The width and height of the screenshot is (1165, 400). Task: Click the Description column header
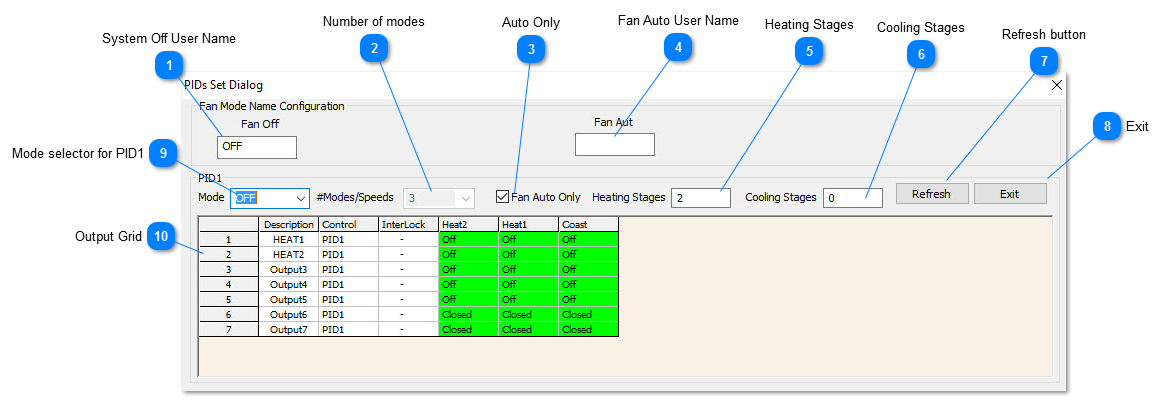pos(288,225)
